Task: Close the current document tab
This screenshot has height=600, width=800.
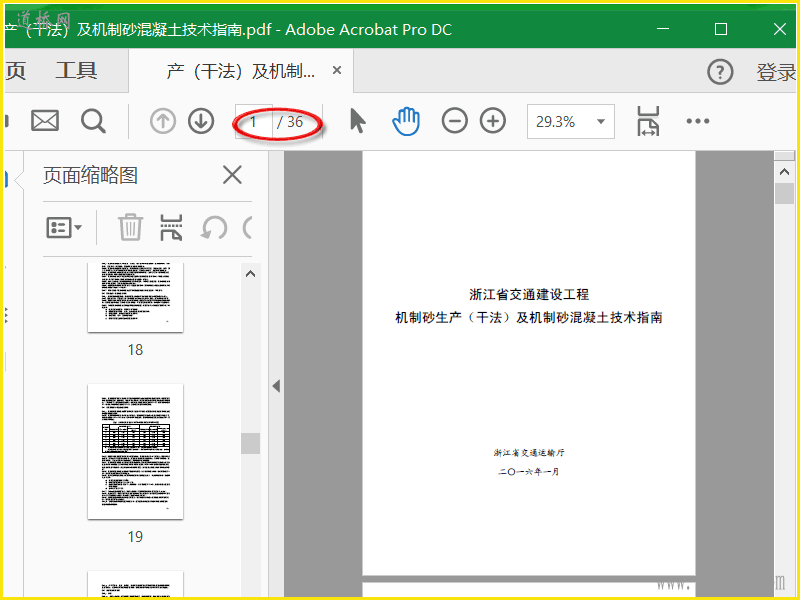Action: 337,70
